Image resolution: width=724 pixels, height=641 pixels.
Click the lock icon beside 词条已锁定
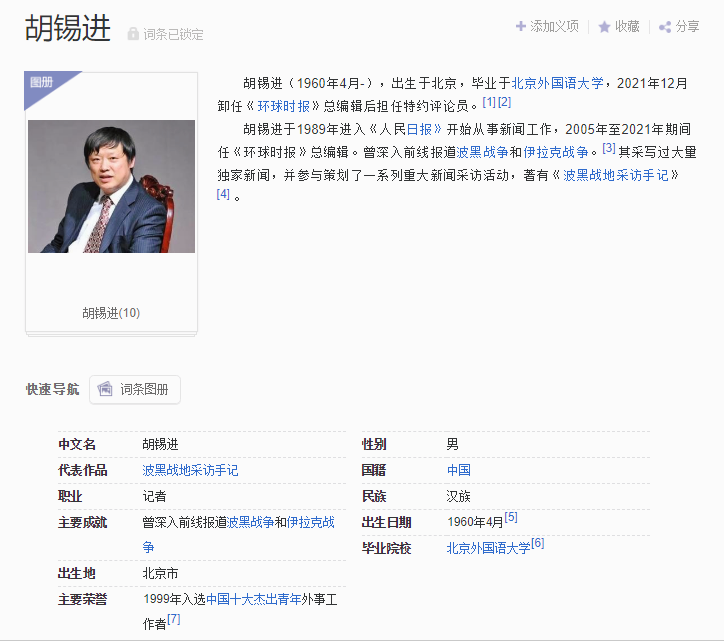coord(133,34)
